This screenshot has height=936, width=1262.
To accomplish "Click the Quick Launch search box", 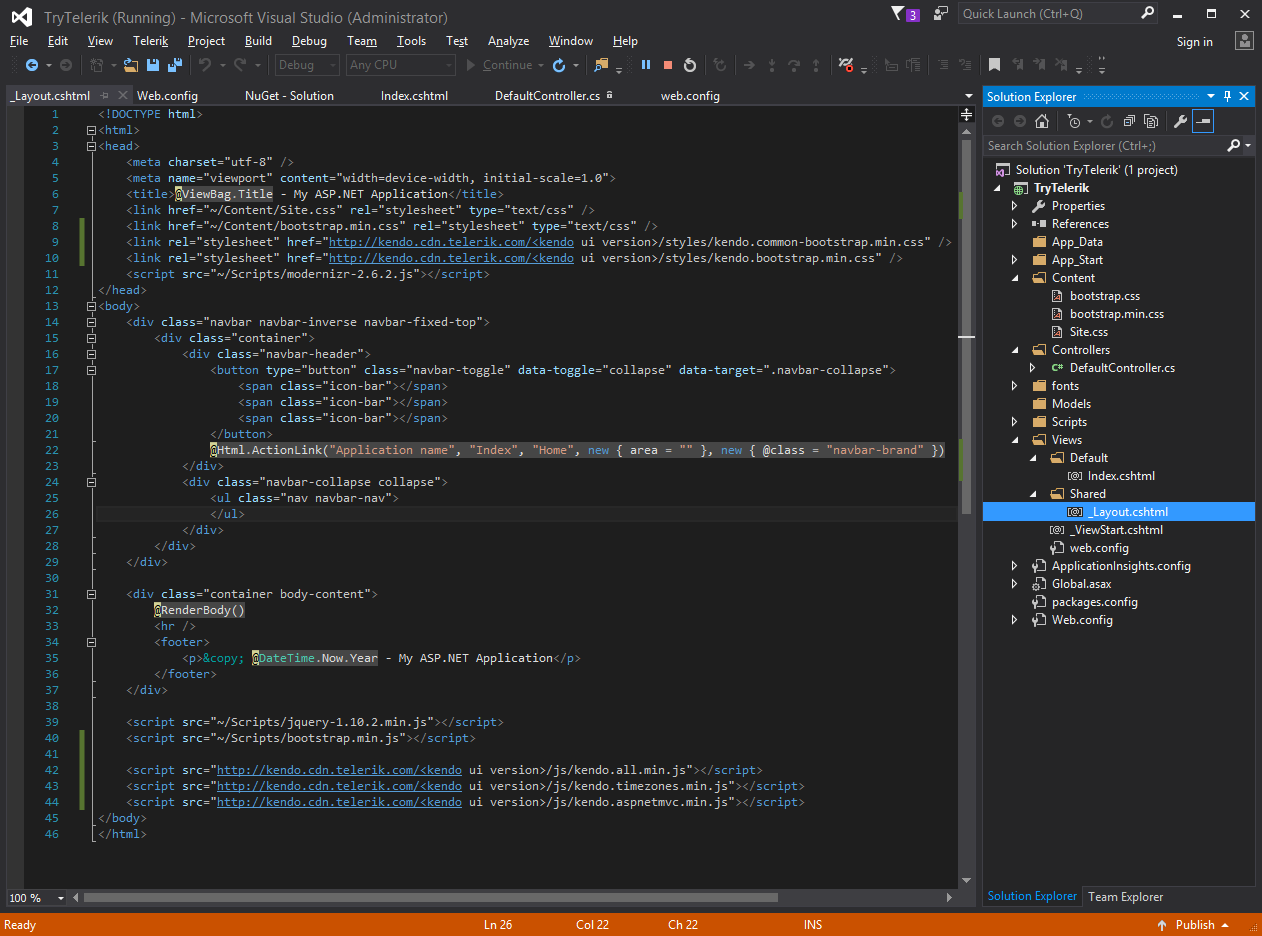I will coord(1048,14).
